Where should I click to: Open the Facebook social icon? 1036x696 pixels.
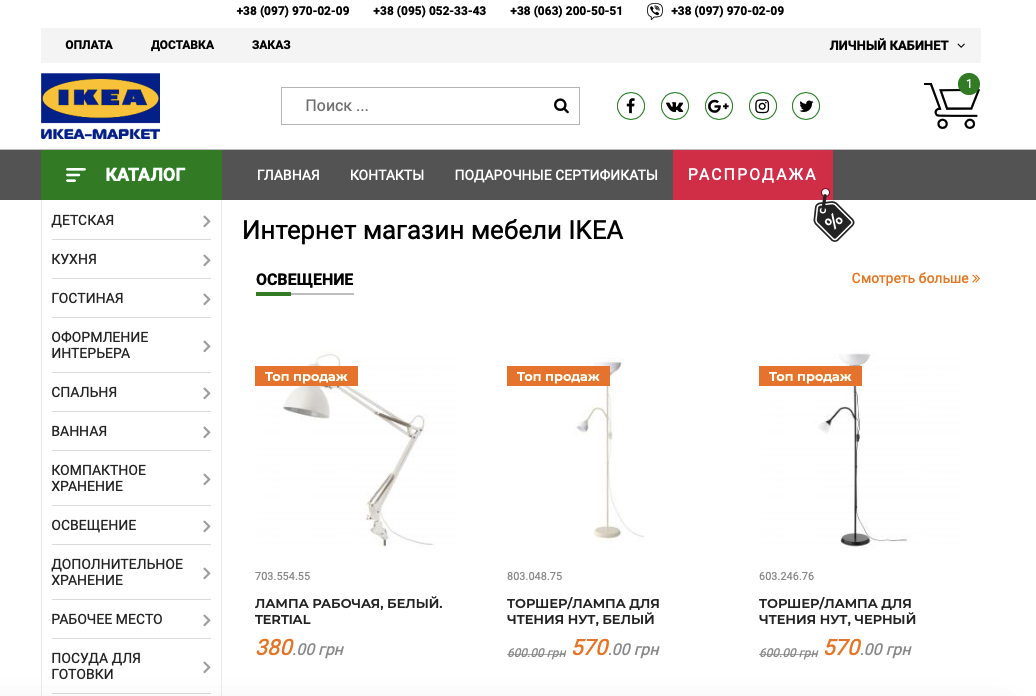click(631, 106)
